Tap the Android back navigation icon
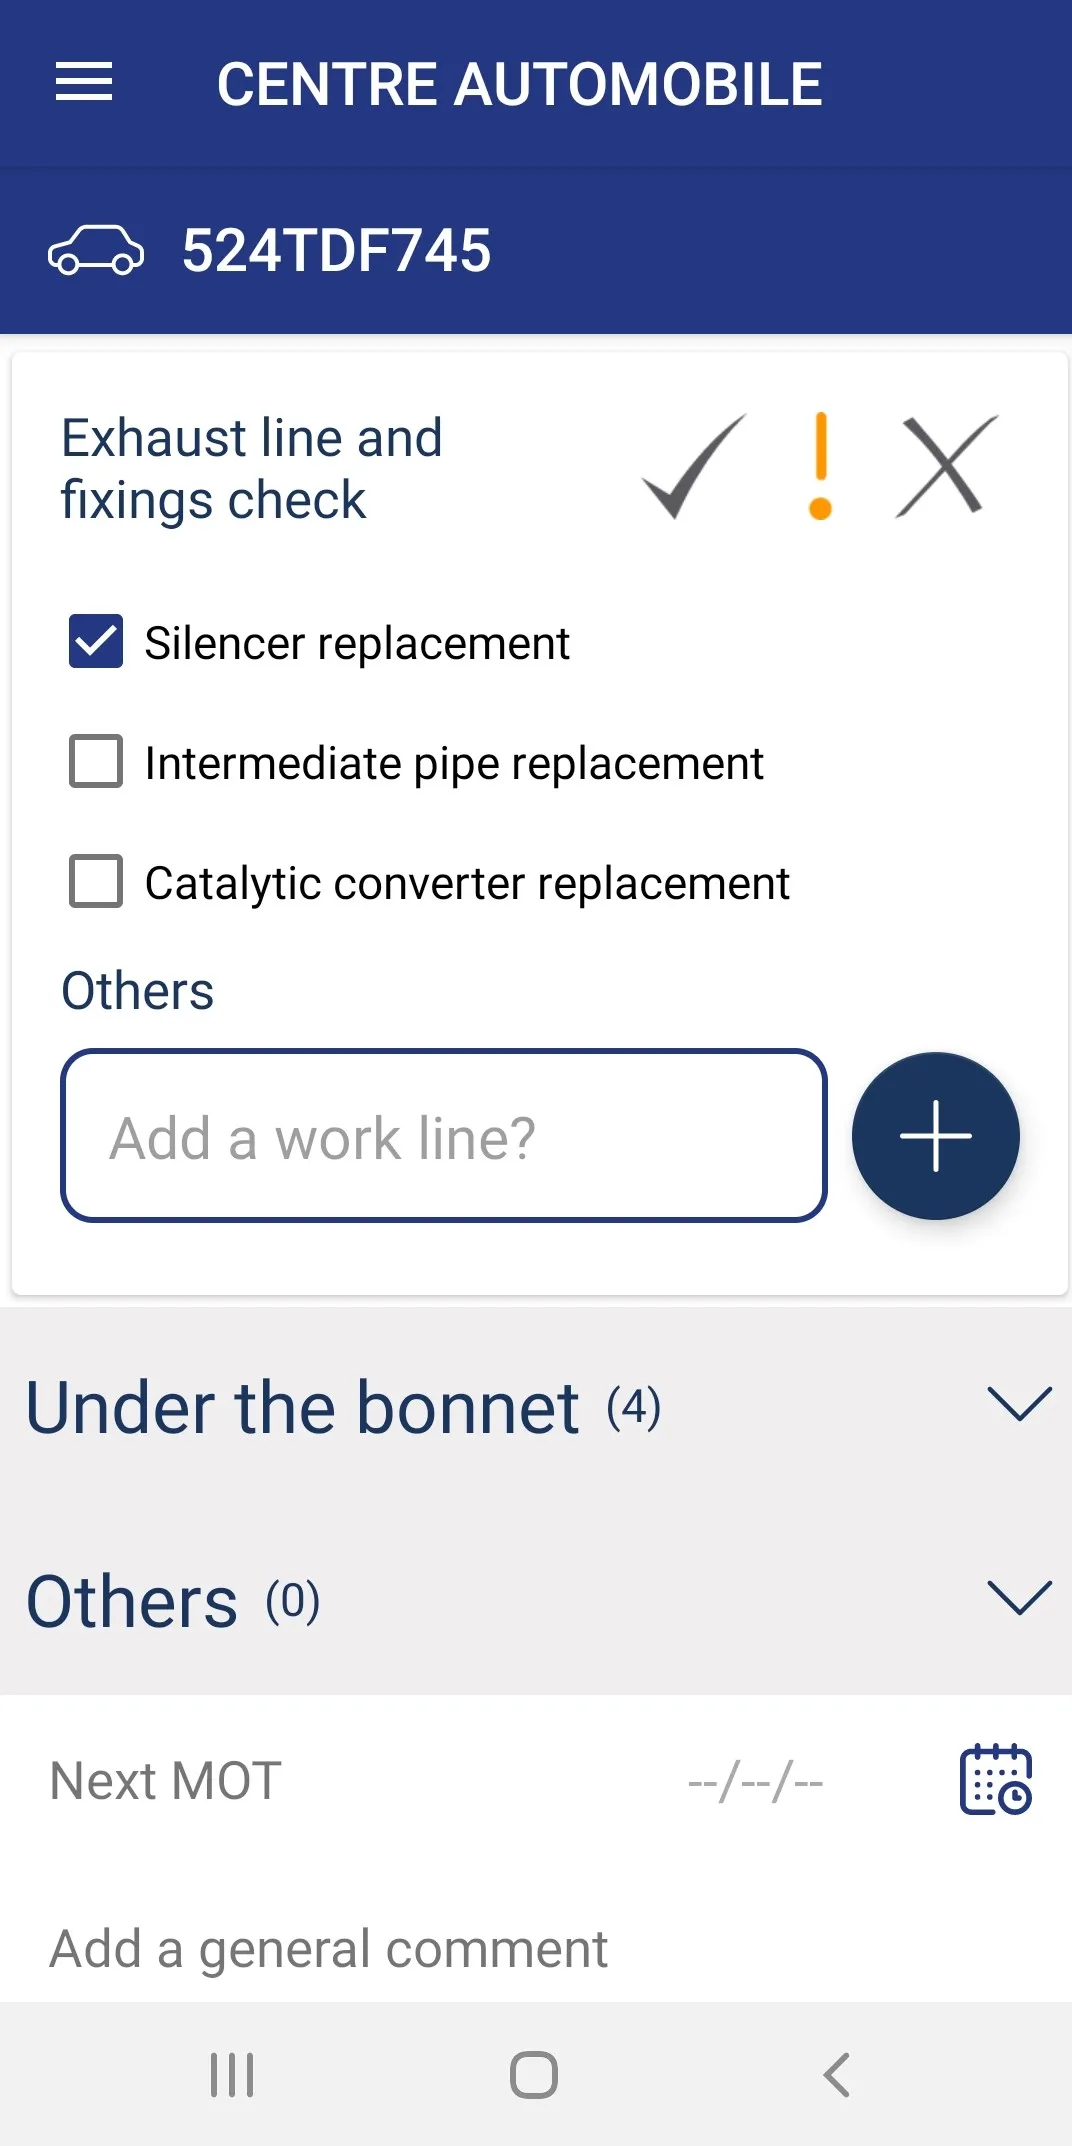 [836, 2074]
